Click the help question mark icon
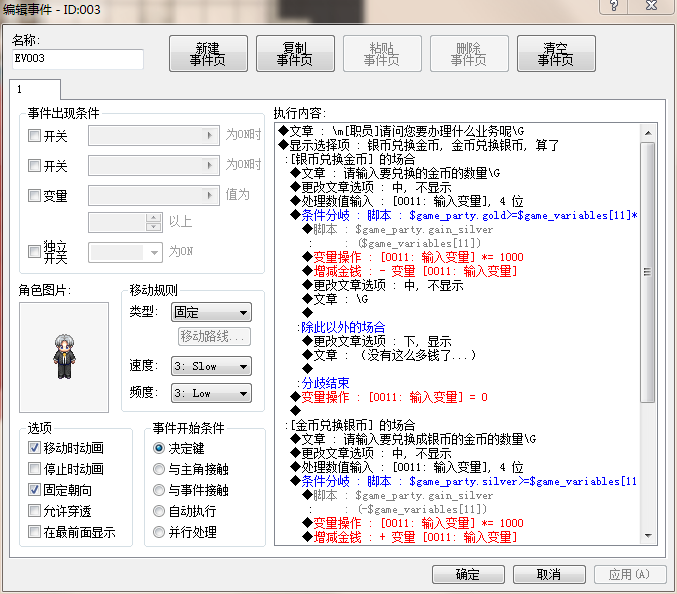The image size is (677, 594). [x=614, y=6]
